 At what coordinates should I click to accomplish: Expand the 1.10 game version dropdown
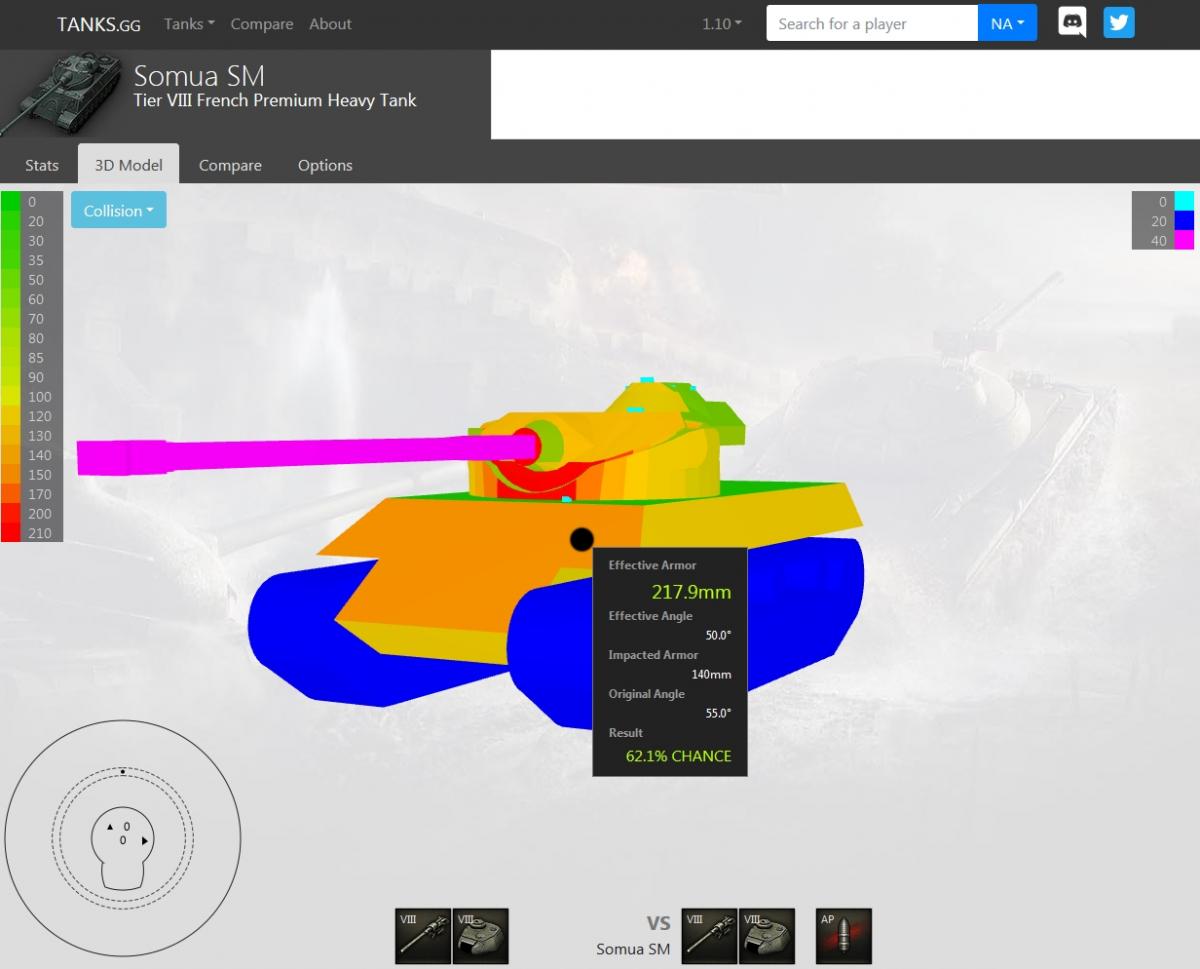[722, 24]
